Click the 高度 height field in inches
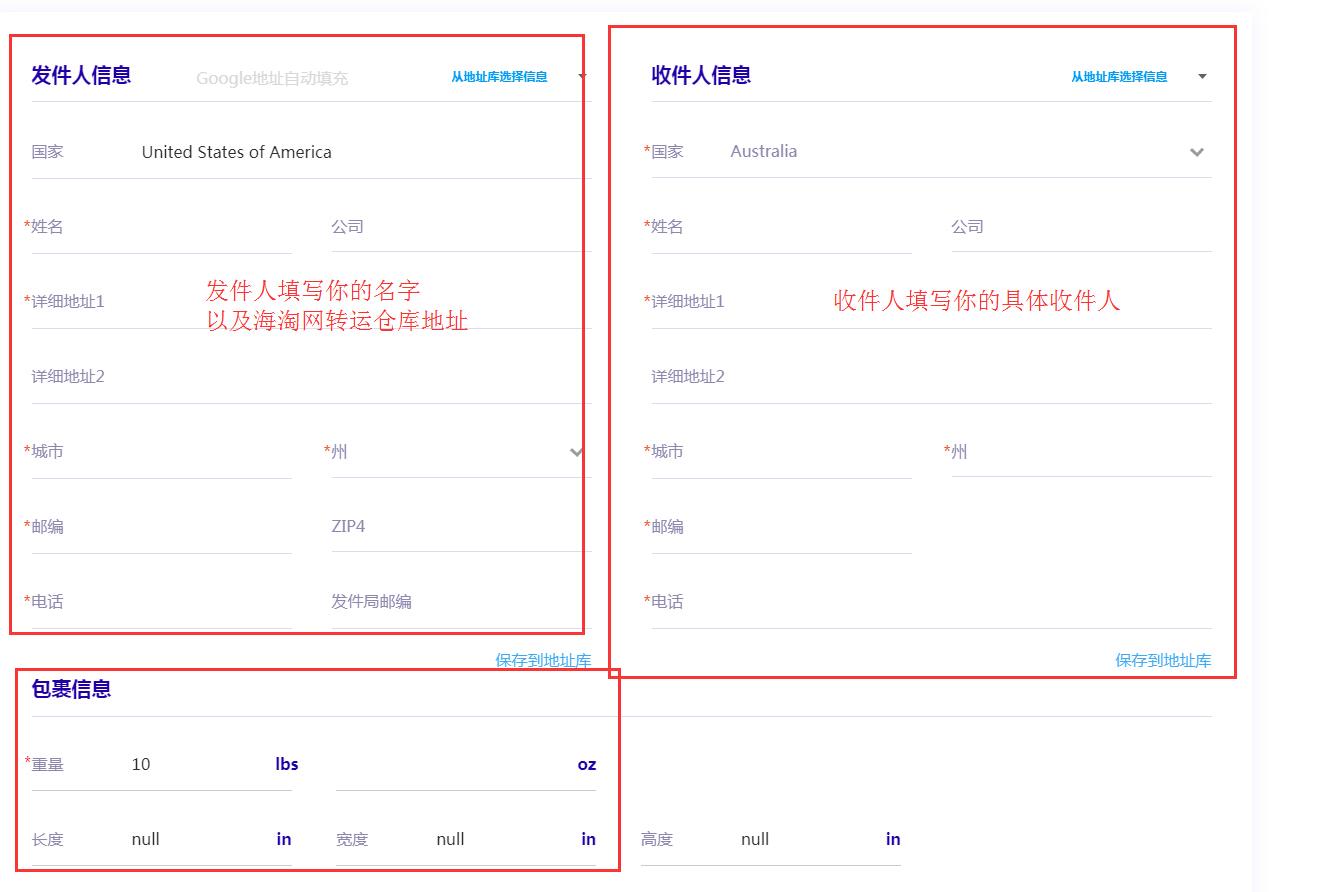Viewport: 1340px width, 892px height. tap(771, 840)
